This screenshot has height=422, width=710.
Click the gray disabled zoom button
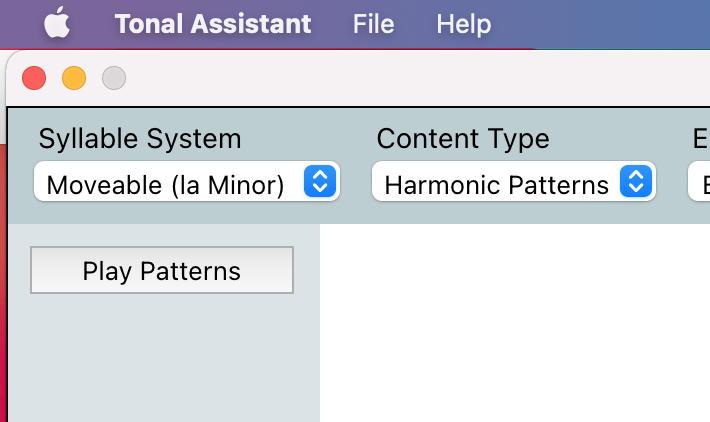coord(114,78)
